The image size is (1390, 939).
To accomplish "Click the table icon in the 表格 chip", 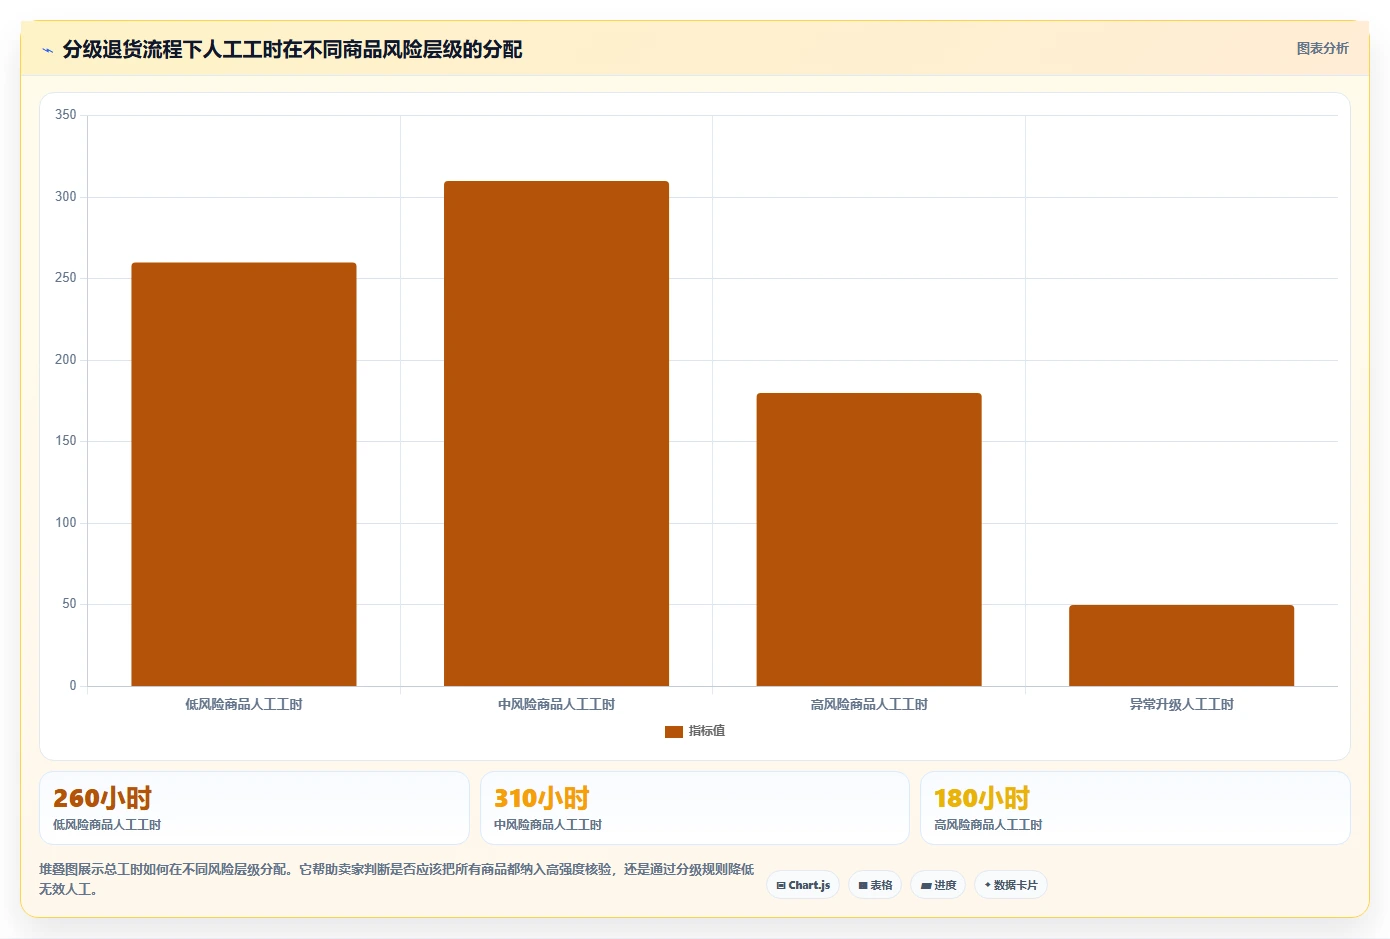I will (863, 886).
